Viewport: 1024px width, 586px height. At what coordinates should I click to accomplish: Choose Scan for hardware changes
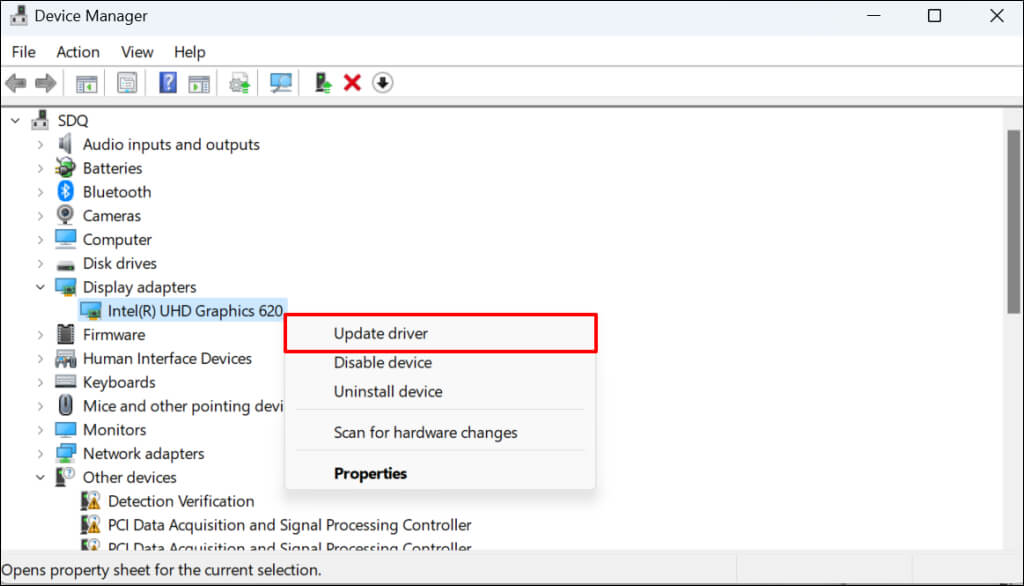[441, 432]
